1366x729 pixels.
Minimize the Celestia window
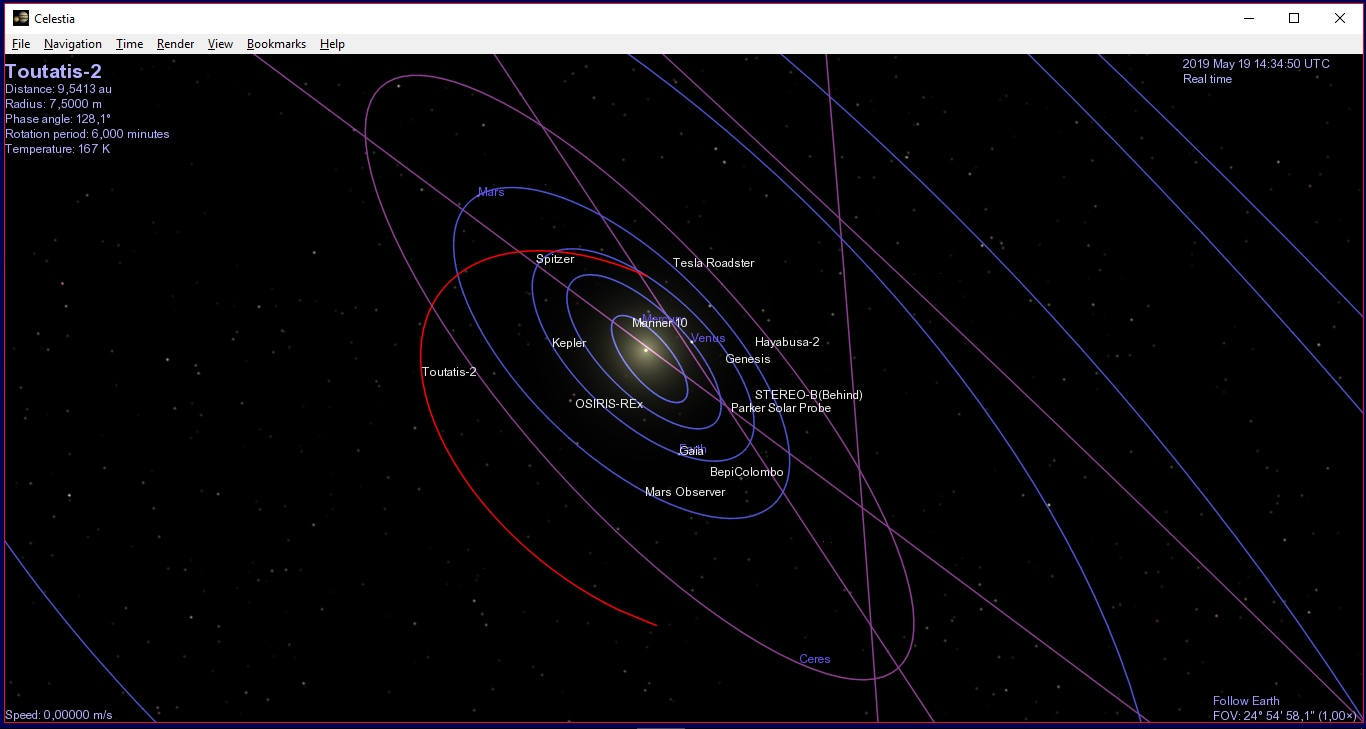[1249, 18]
